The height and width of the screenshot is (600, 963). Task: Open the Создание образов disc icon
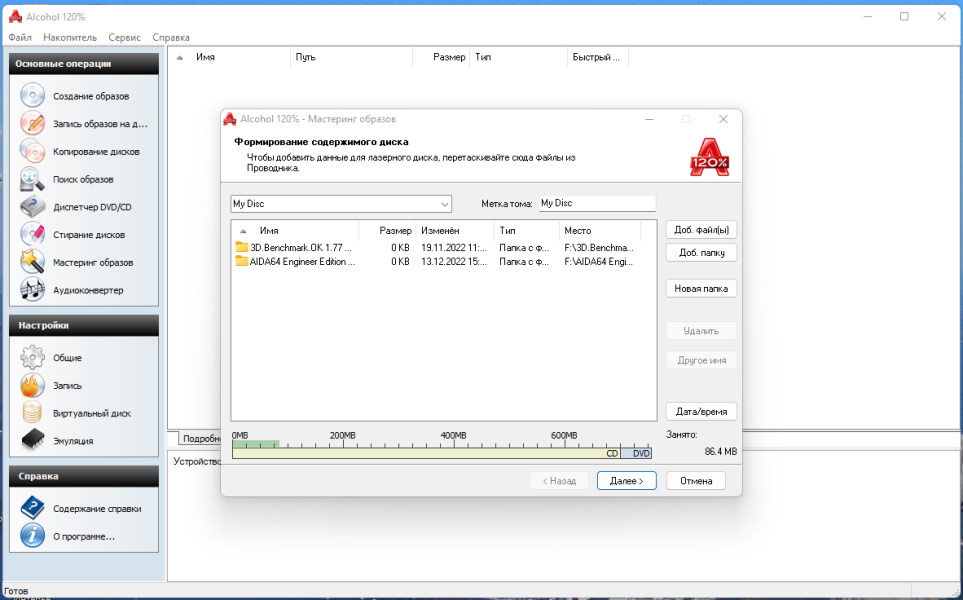33,95
